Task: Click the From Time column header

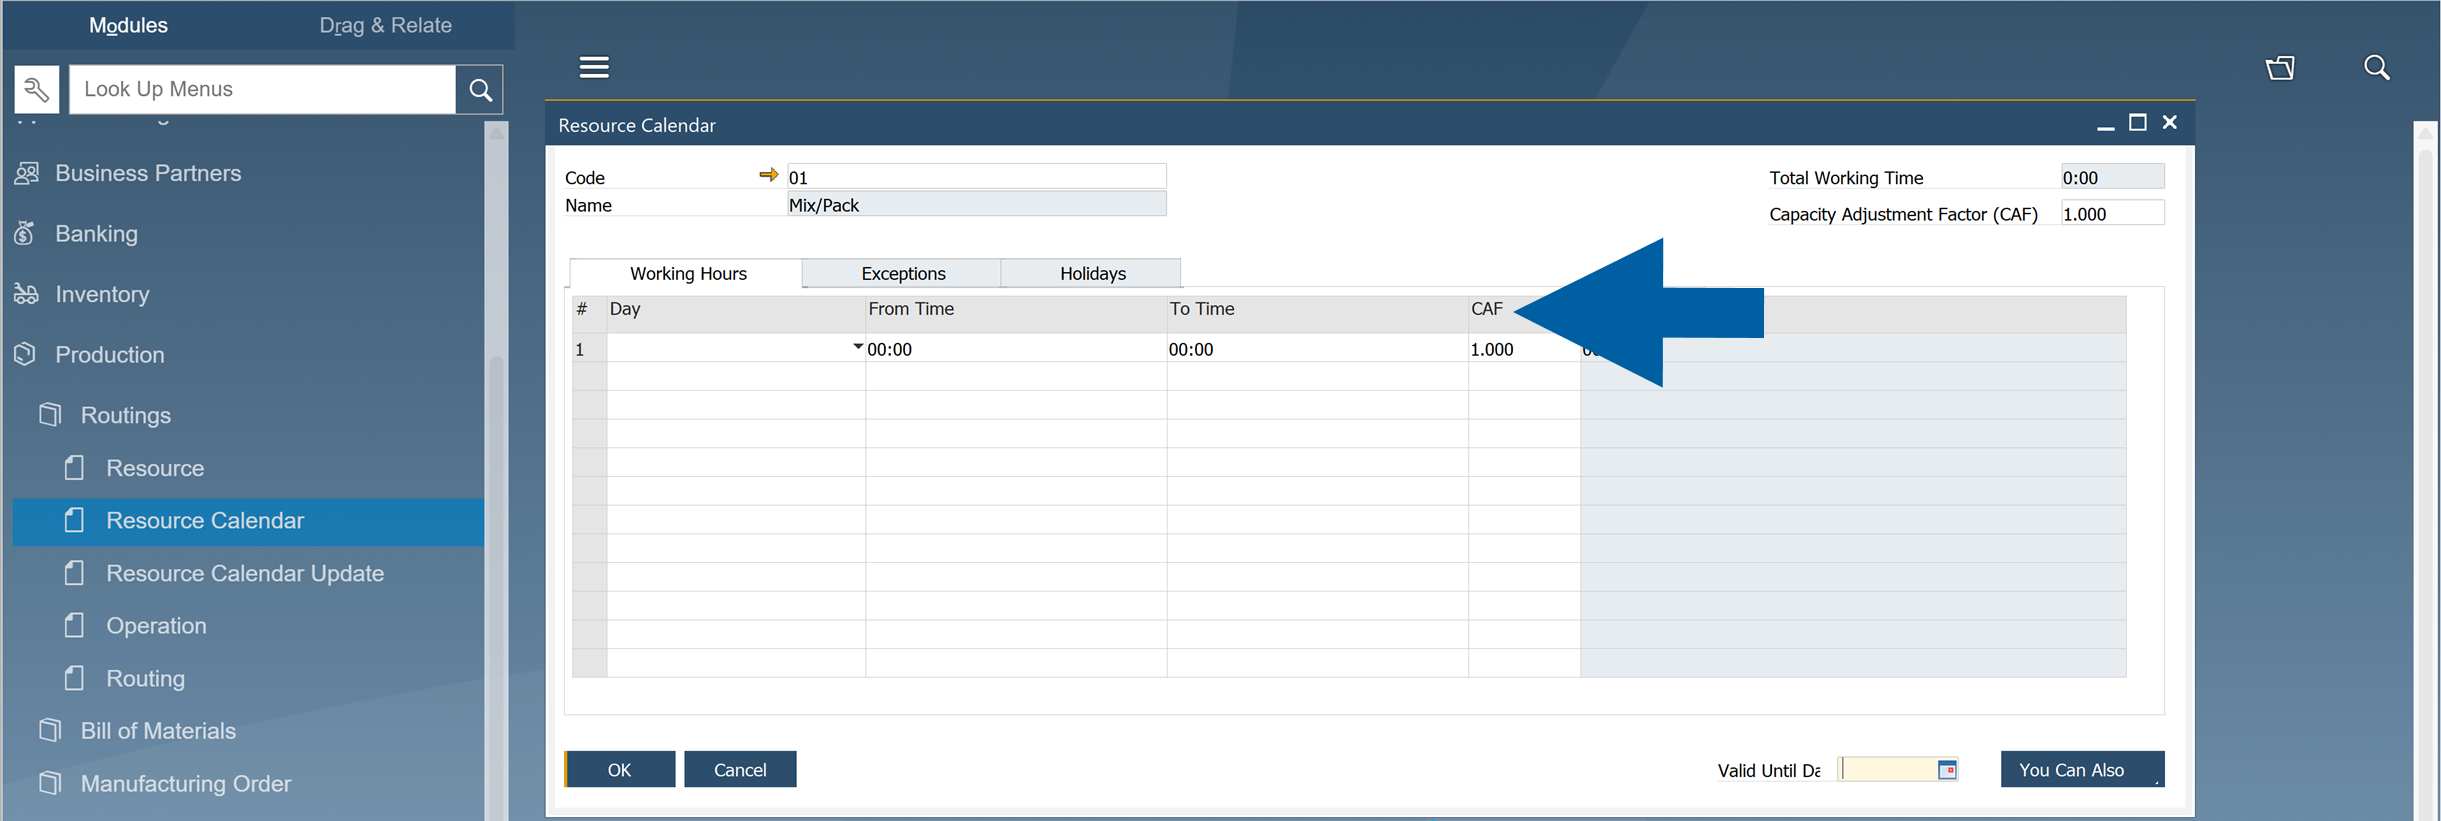Action: coord(1016,314)
